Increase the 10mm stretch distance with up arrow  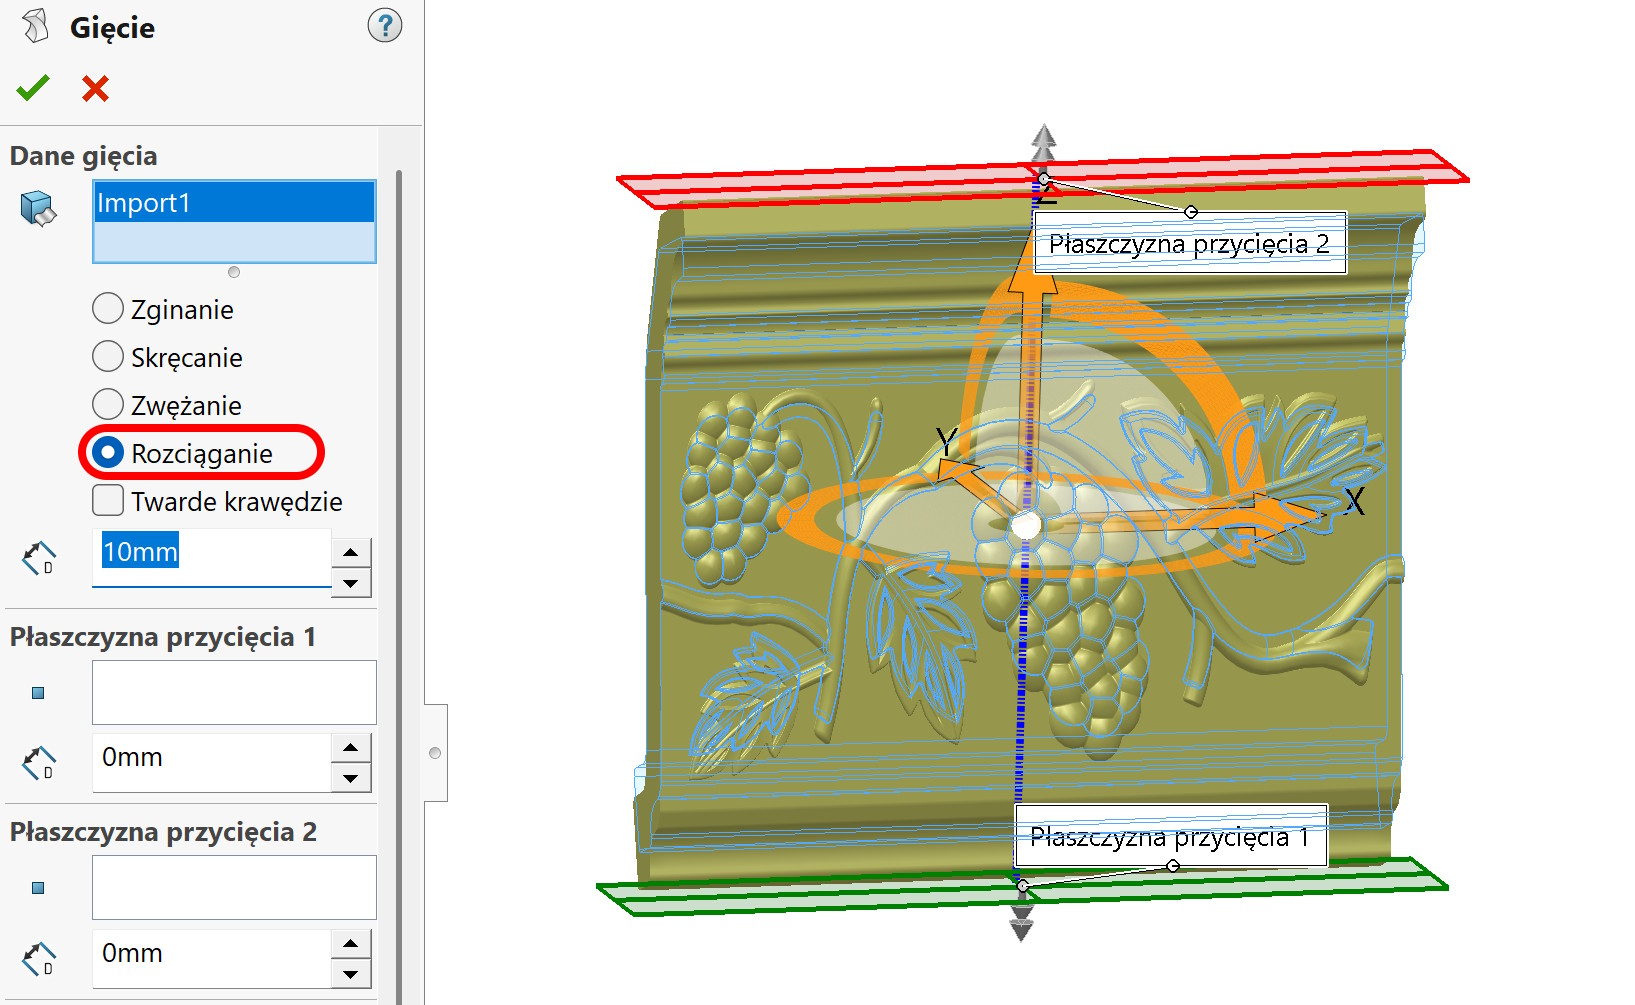[350, 552]
